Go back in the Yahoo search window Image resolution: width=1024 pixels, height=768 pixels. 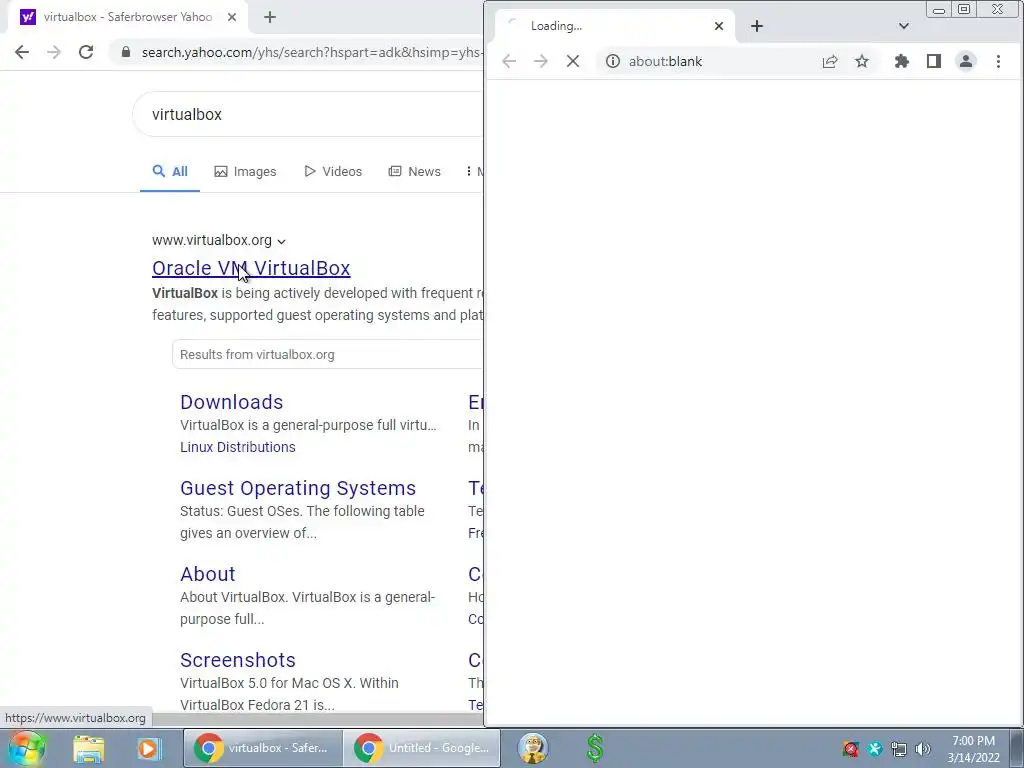pyautogui.click(x=22, y=52)
